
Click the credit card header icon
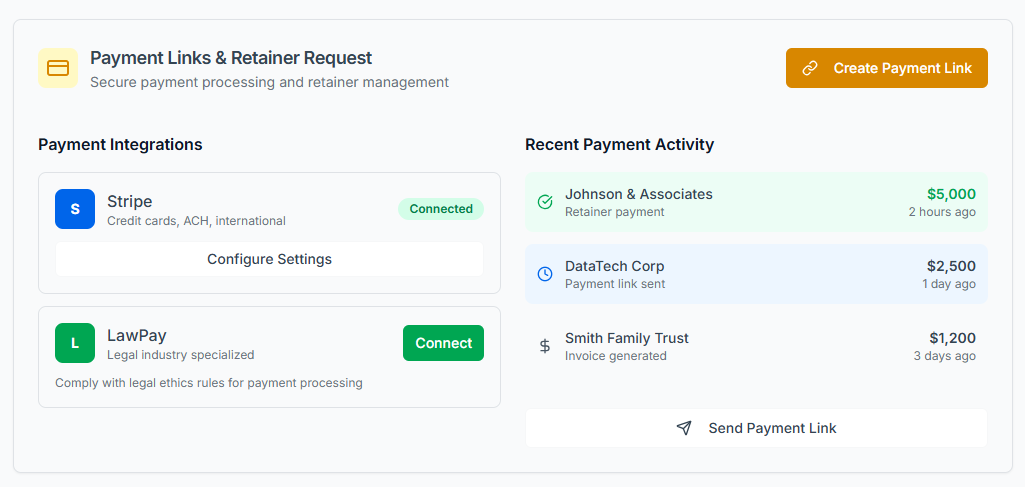[58, 68]
